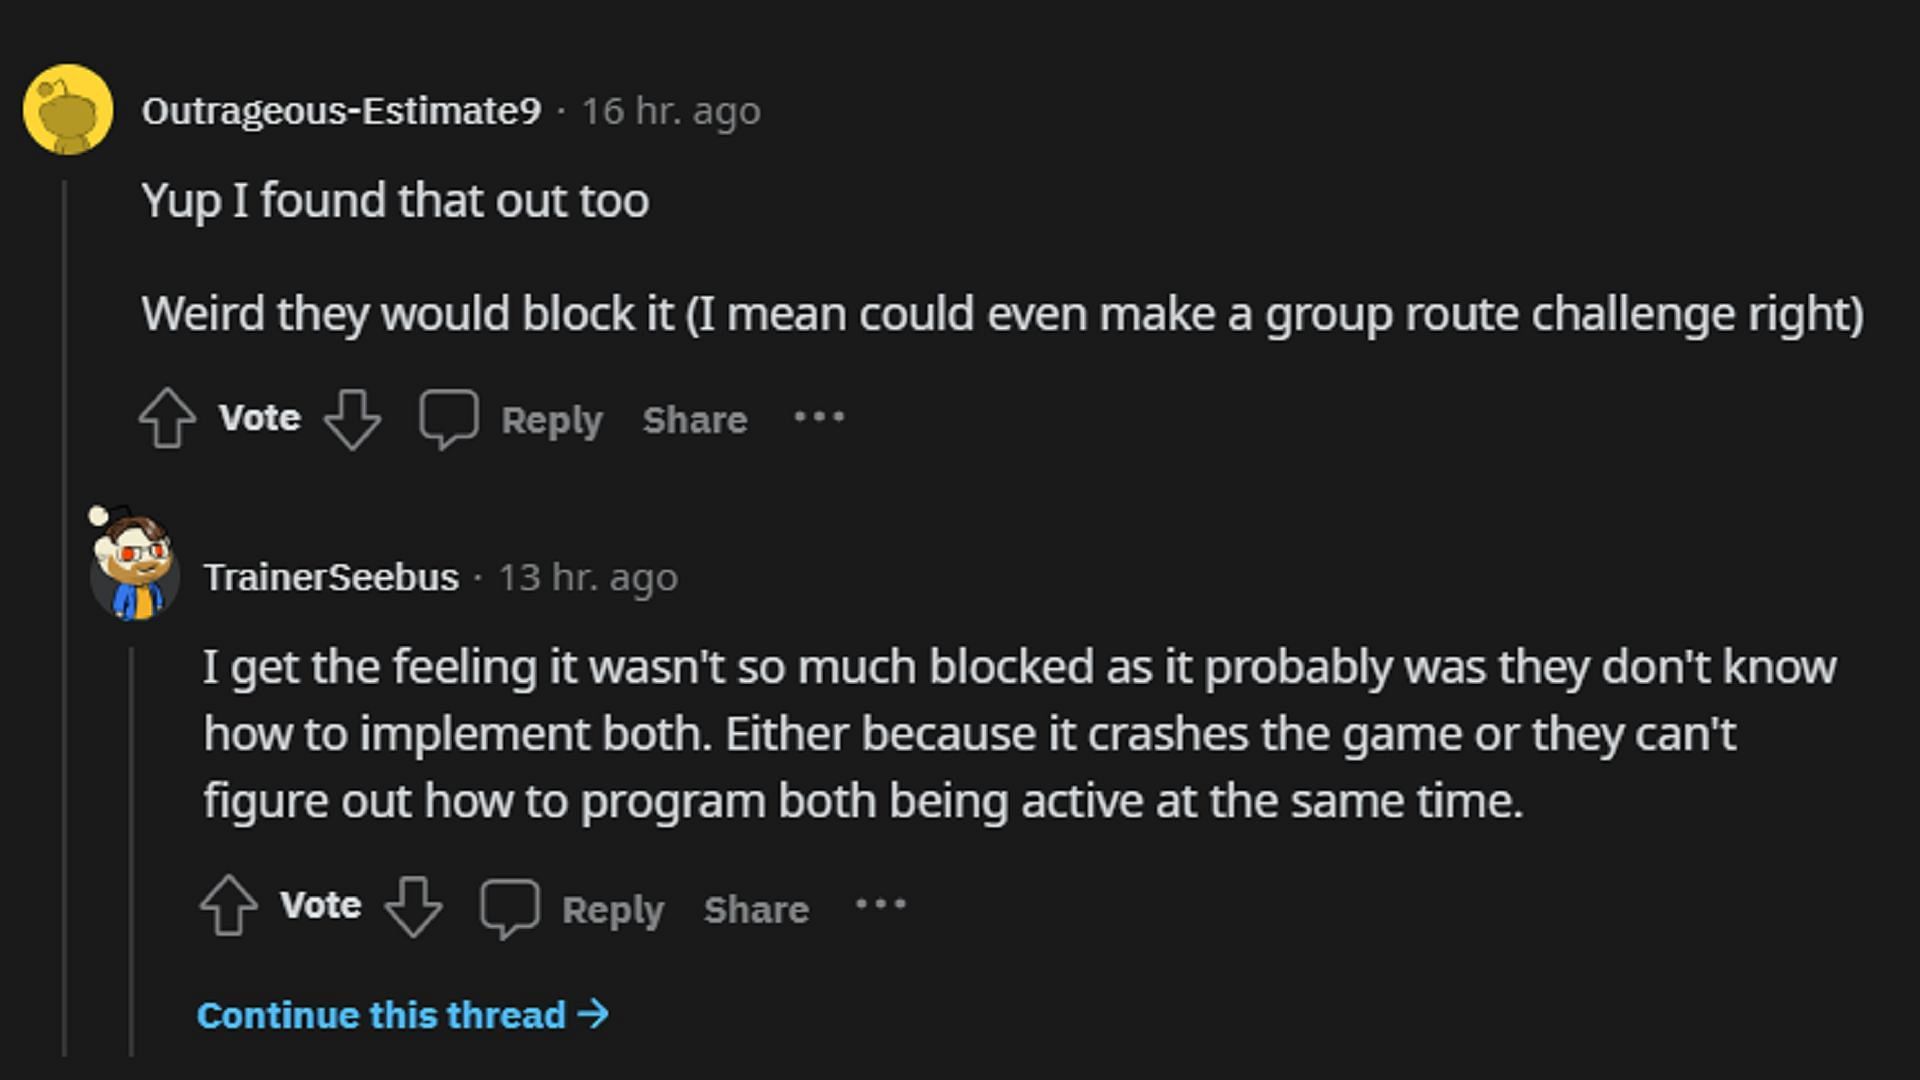
Task: Click Reply on TrainerSeebus's comment
Action: (613, 909)
